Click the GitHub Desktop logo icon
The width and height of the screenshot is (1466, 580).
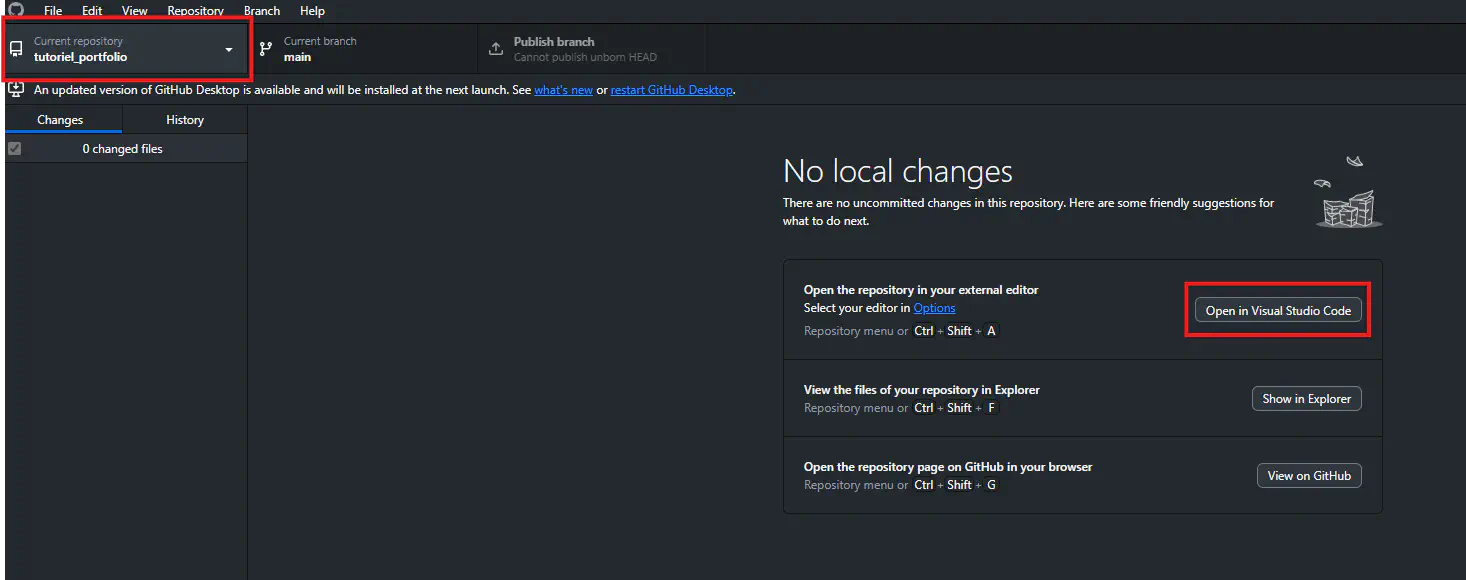(x=15, y=9)
